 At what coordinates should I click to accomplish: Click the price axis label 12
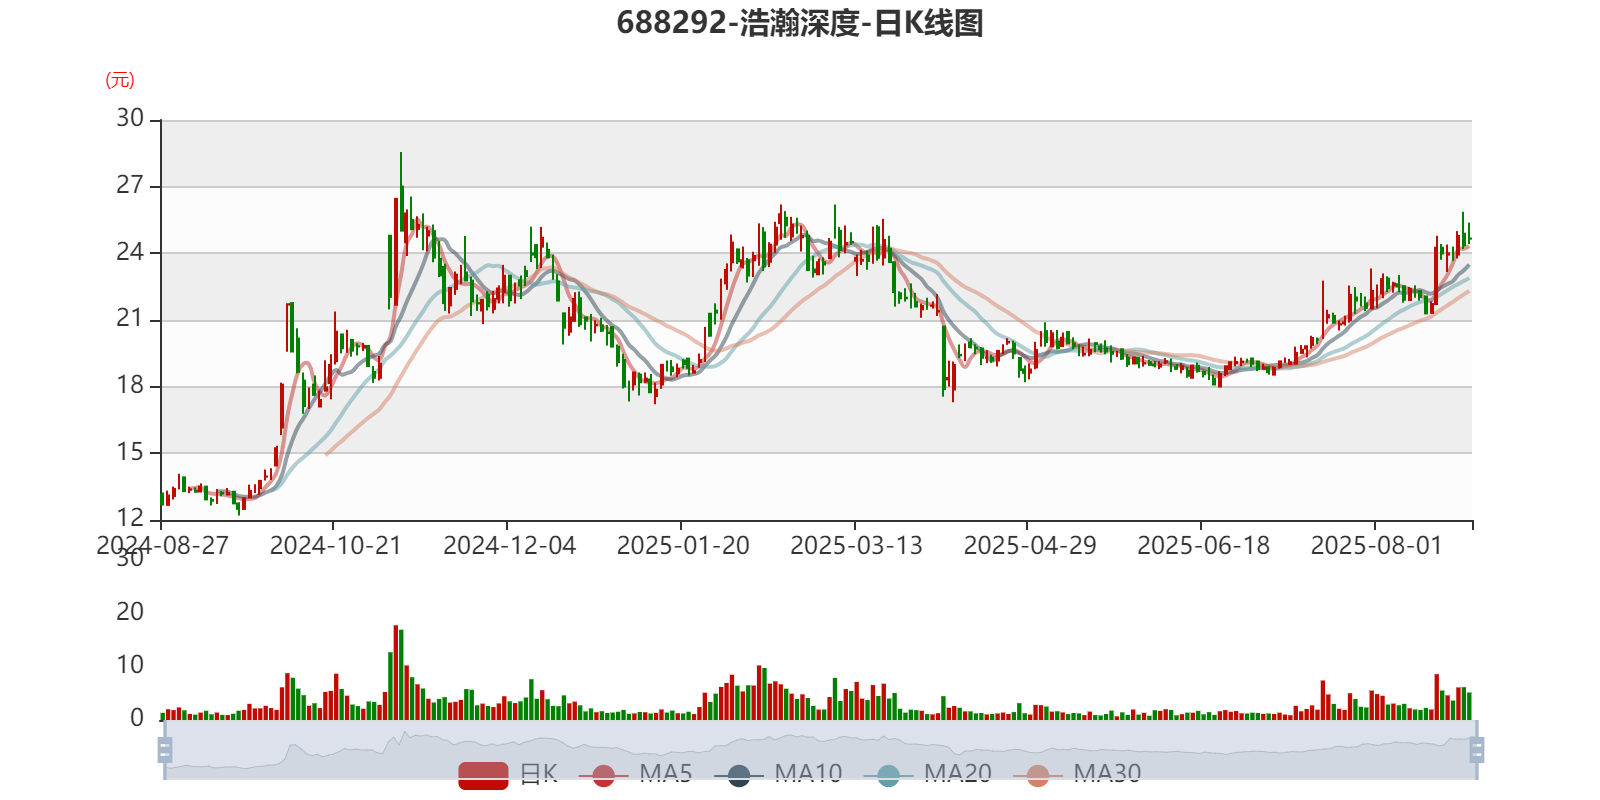click(130, 518)
